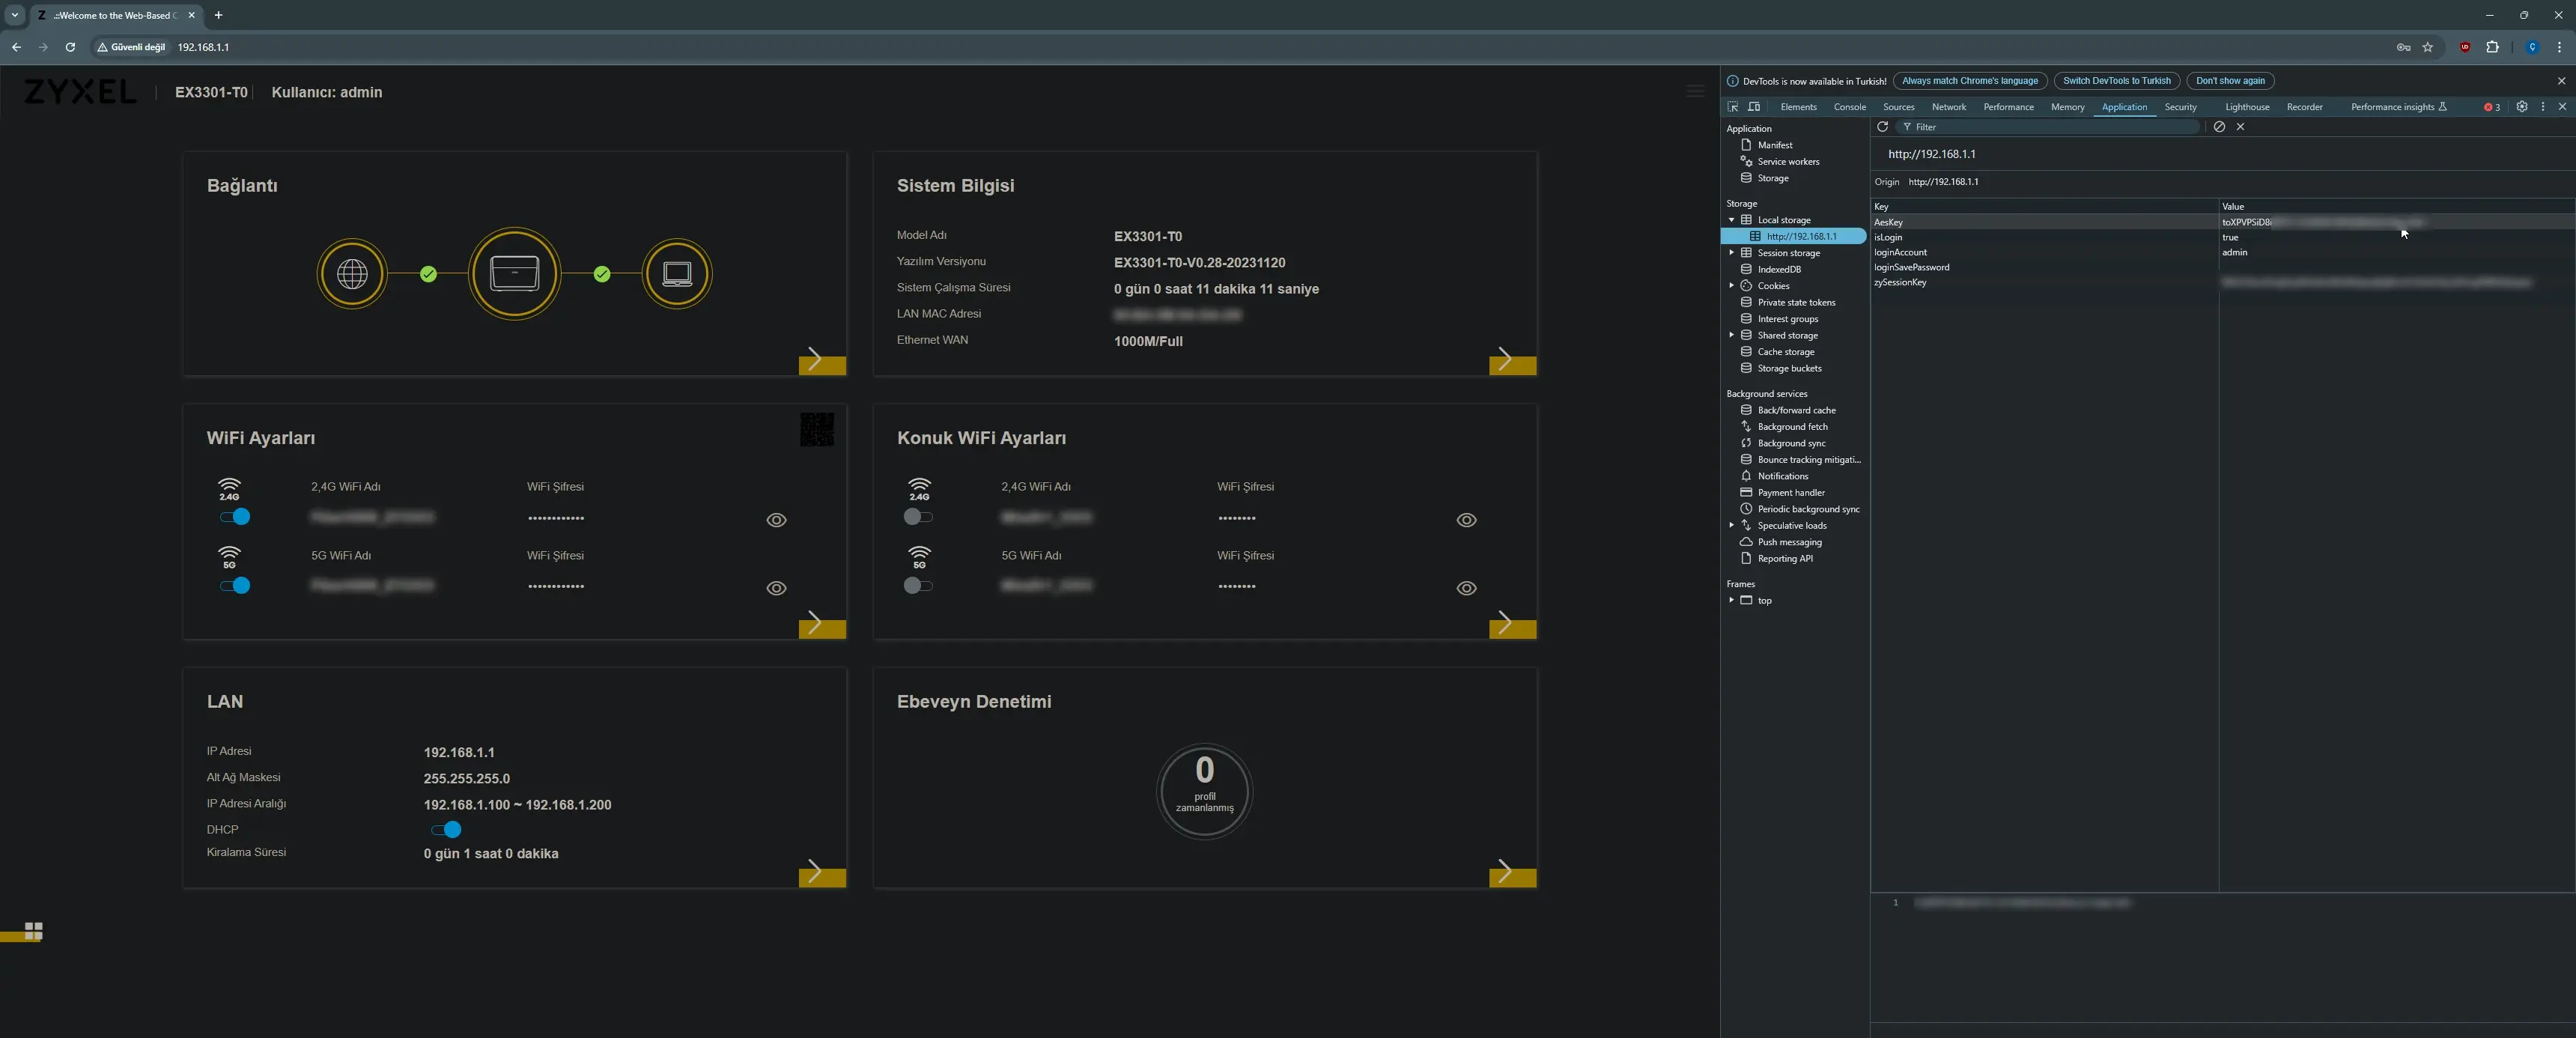Open the dashboard grid widget icon at bottom-left
Viewport: 2576px width, 1038px height.
click(x=33, y=931)
